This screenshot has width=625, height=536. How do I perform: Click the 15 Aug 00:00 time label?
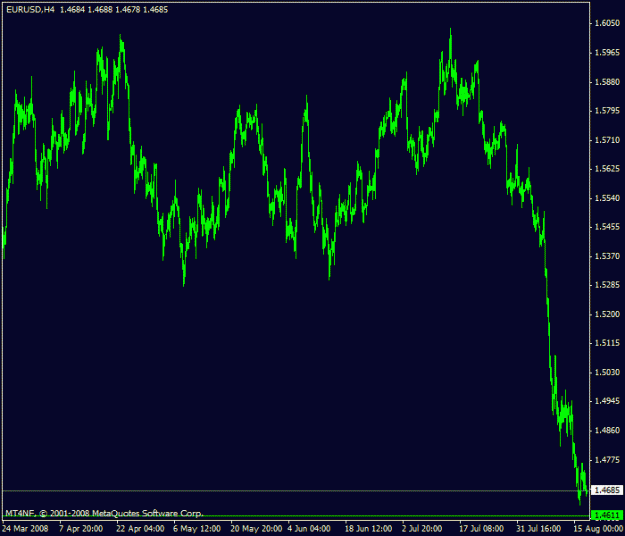[x=598, y=529]
